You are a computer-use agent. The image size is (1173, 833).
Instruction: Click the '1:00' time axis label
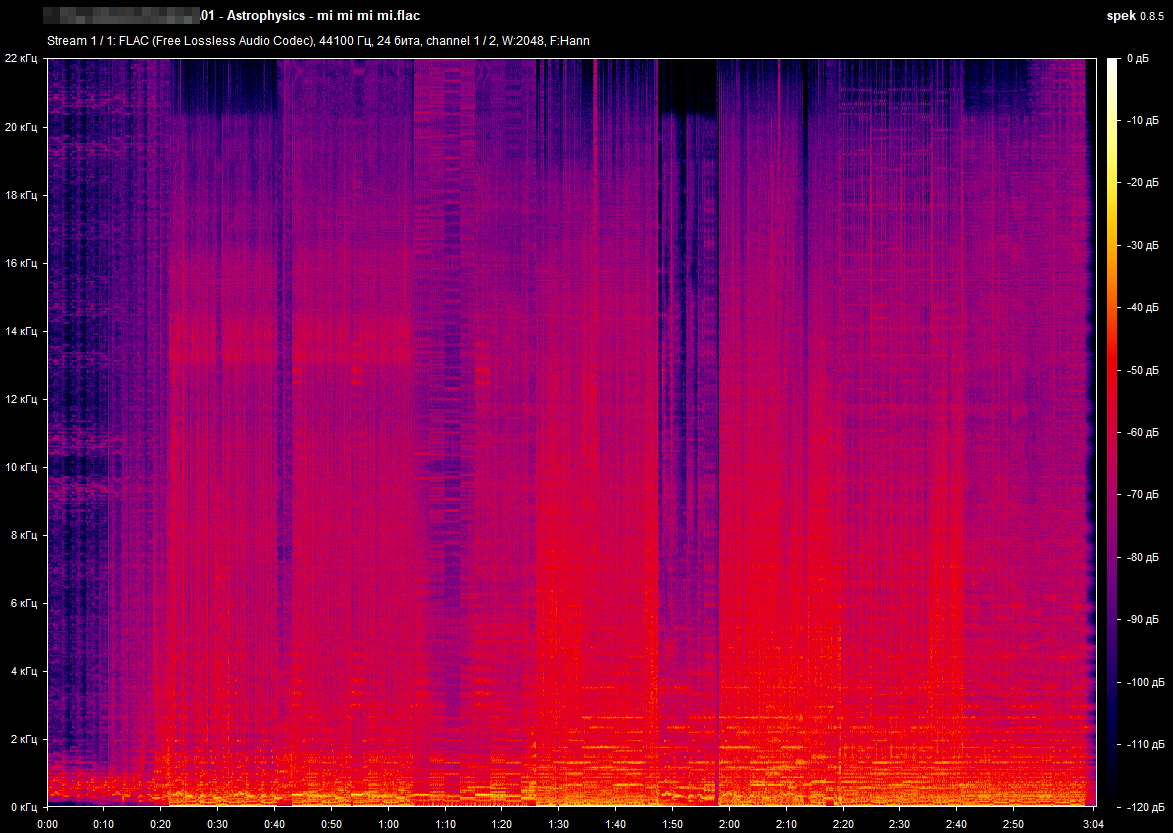(x=388, y=824)
